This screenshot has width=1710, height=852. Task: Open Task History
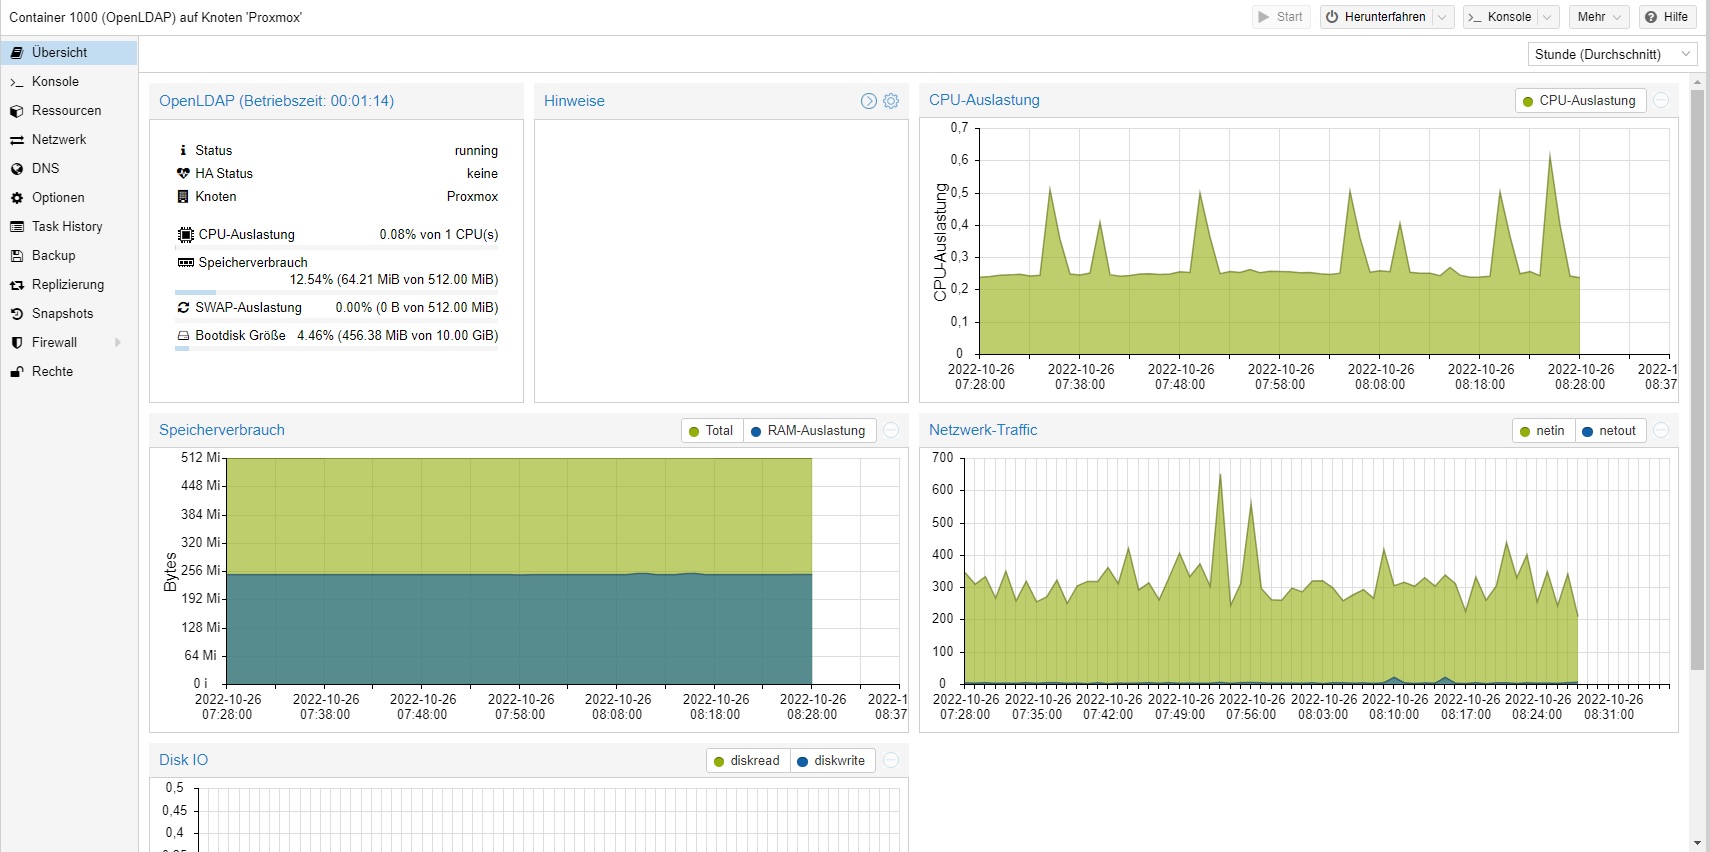tap(69, 226)
